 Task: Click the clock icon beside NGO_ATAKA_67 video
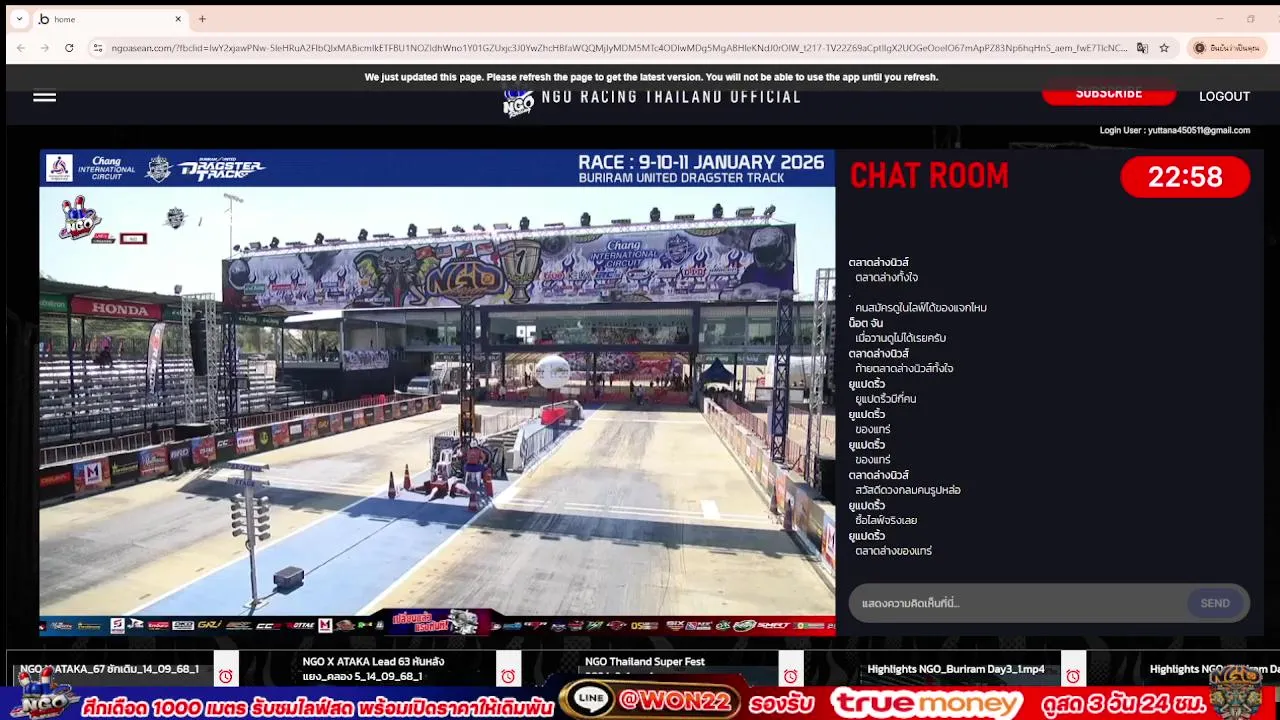(x=226, y=676)
